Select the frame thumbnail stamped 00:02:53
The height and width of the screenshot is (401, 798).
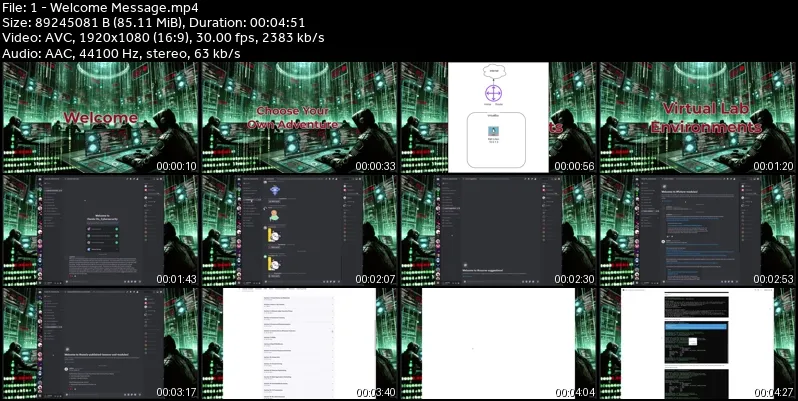point(698,231)
